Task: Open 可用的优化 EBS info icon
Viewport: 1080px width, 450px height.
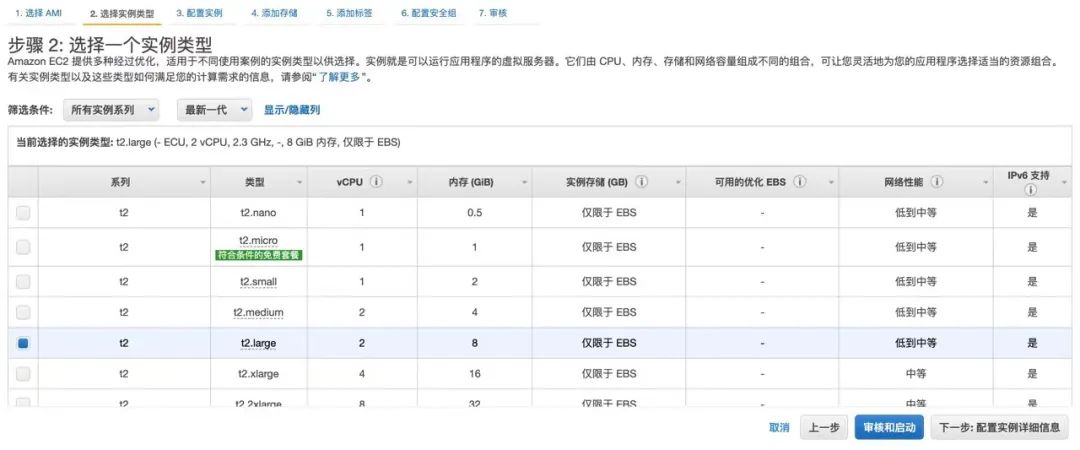Action: tap(800, 183)
